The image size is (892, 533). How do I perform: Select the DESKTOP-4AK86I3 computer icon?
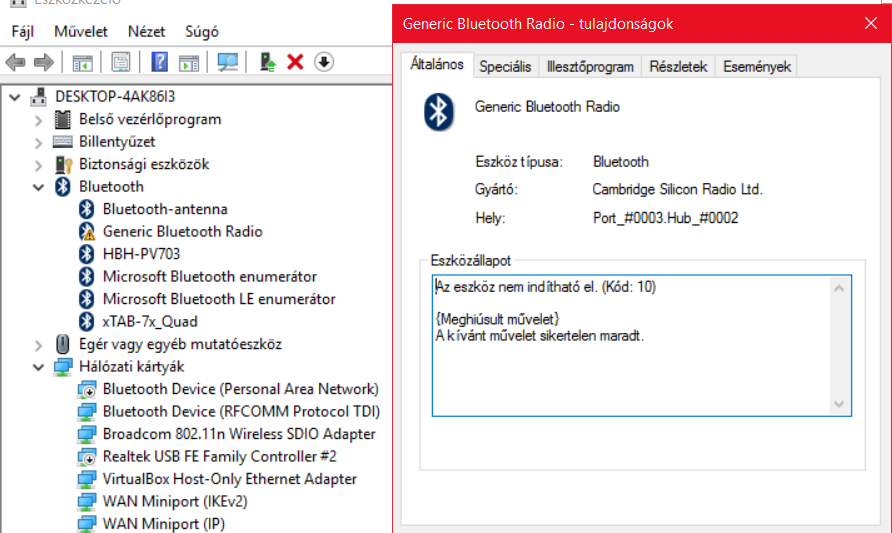[x=38, y=96]
